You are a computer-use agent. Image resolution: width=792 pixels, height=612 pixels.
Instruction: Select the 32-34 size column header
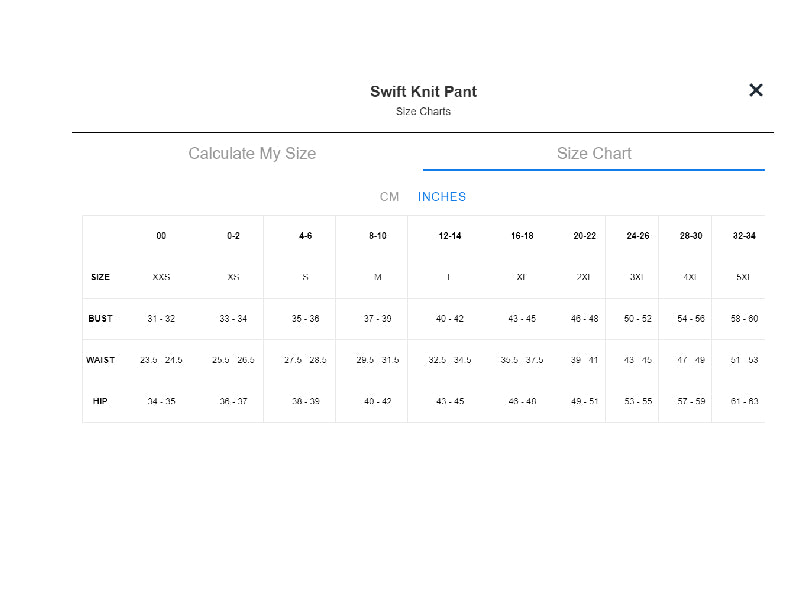745,236
